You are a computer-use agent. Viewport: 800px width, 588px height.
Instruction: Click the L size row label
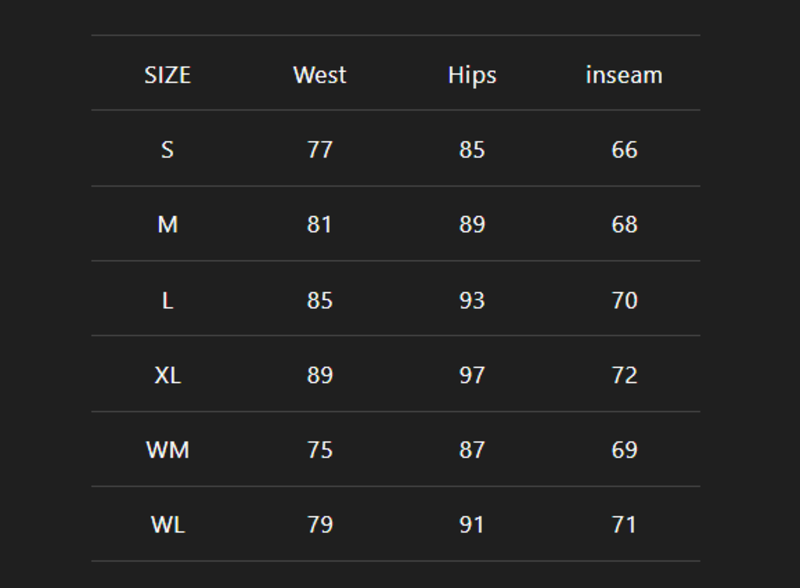click(167, 300)
